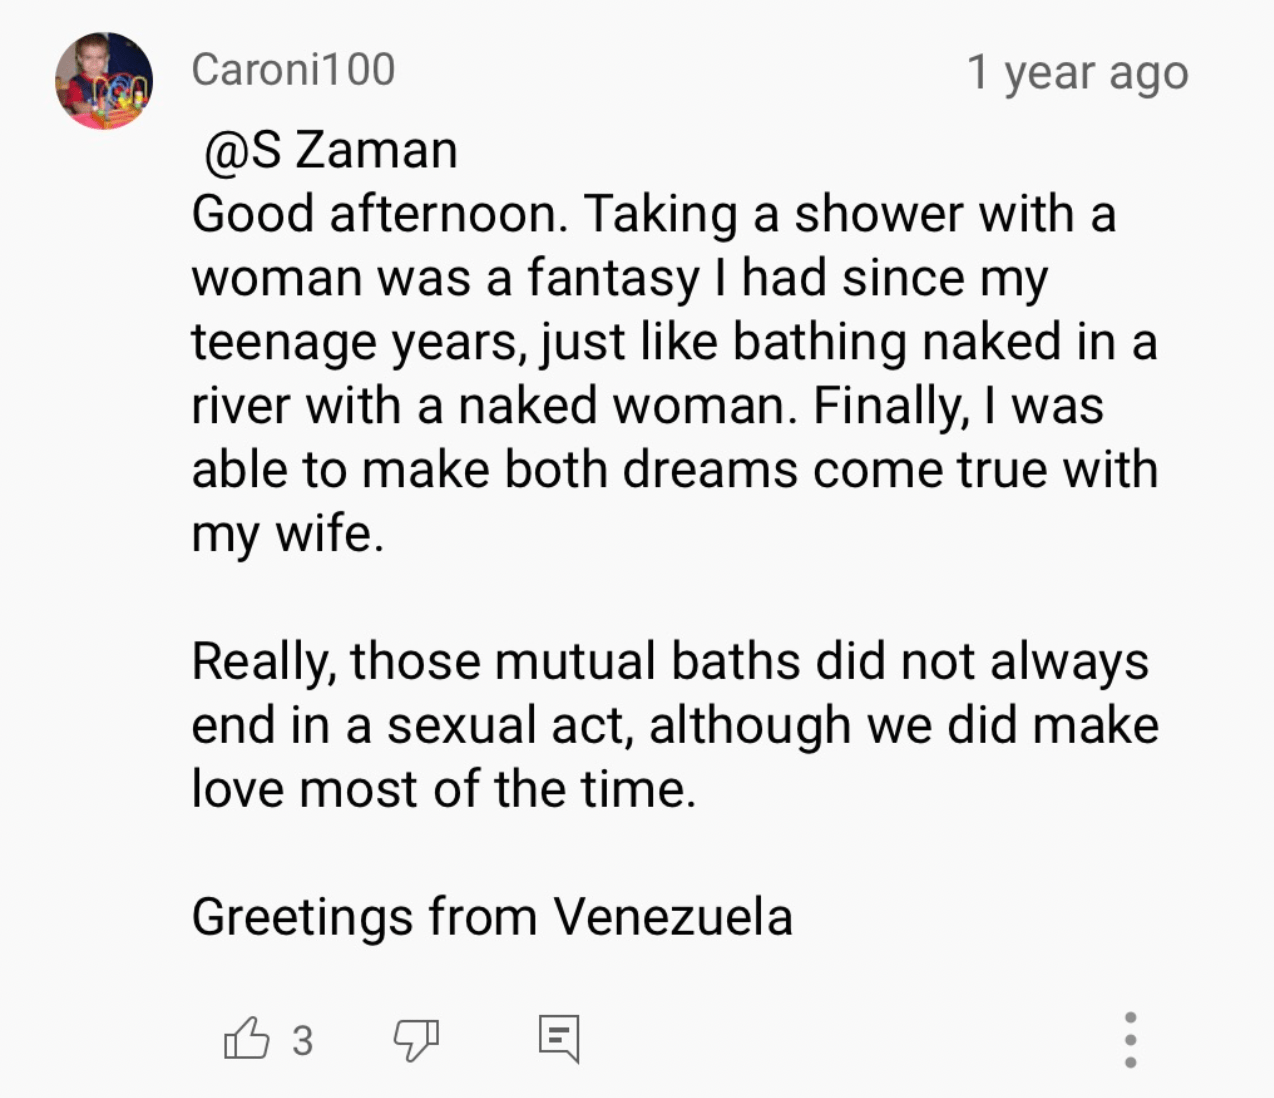Open the Caroni100 username link
The height and width of the screenshot is (1098, 1274).
coord(293,70)
